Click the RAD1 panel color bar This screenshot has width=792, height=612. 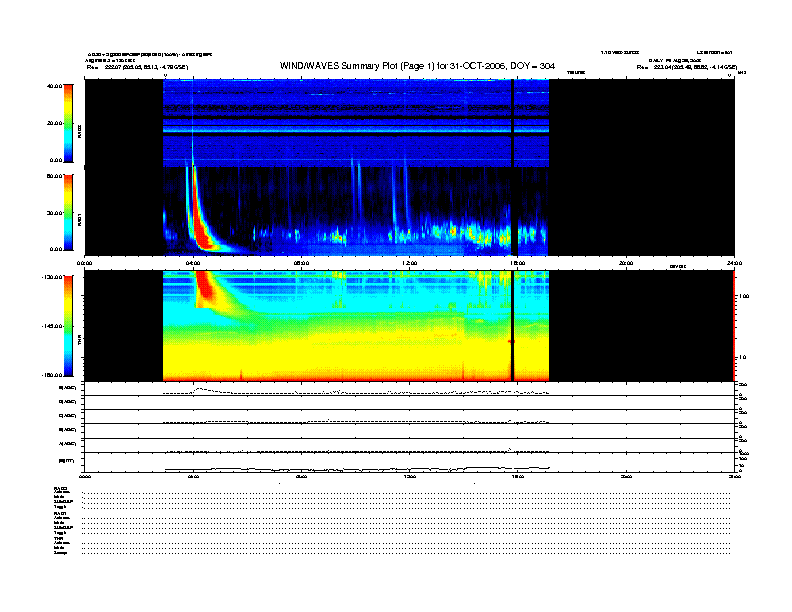[69, 213]
